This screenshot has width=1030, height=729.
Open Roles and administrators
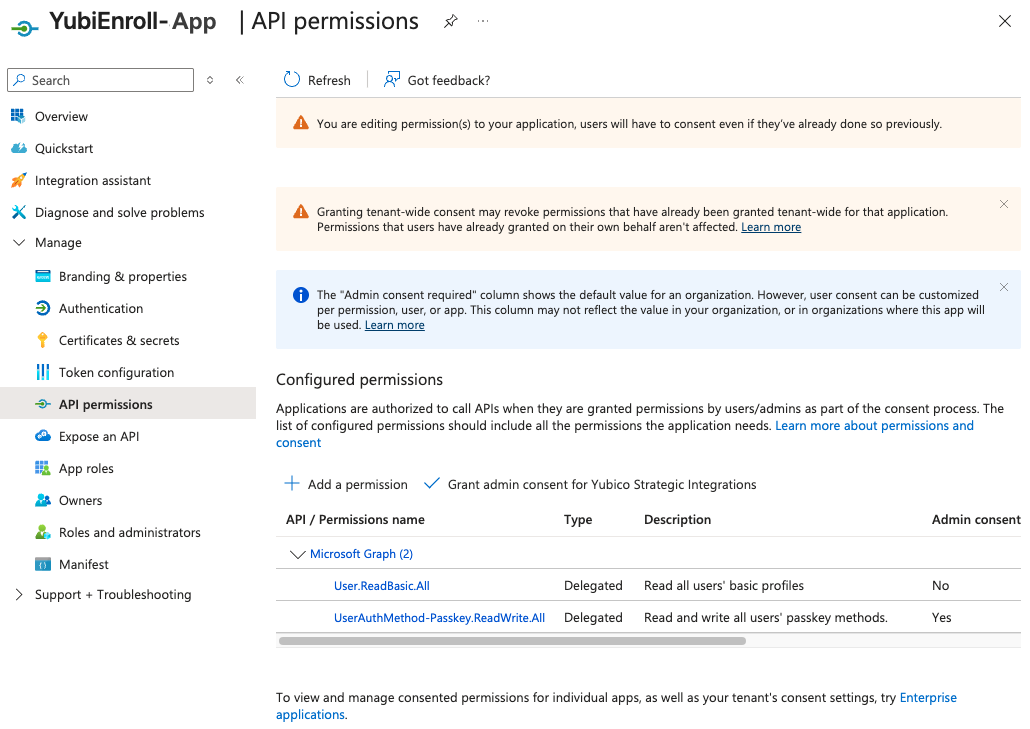click(x=130, y=532)
